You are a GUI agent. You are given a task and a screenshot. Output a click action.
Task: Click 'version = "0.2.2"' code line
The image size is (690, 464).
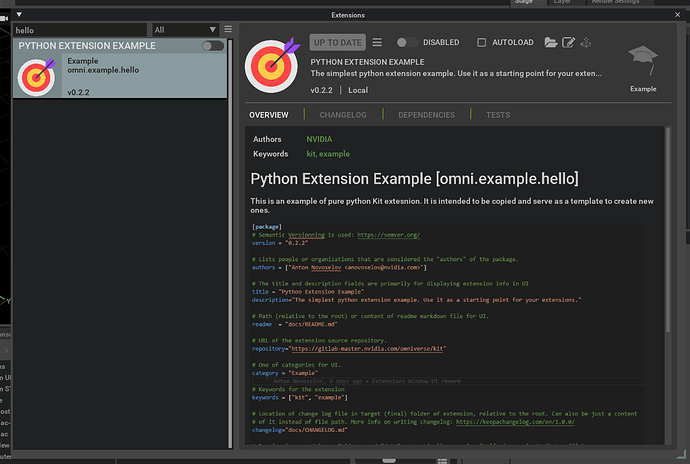pyautogui.click(x=280, y=243)
